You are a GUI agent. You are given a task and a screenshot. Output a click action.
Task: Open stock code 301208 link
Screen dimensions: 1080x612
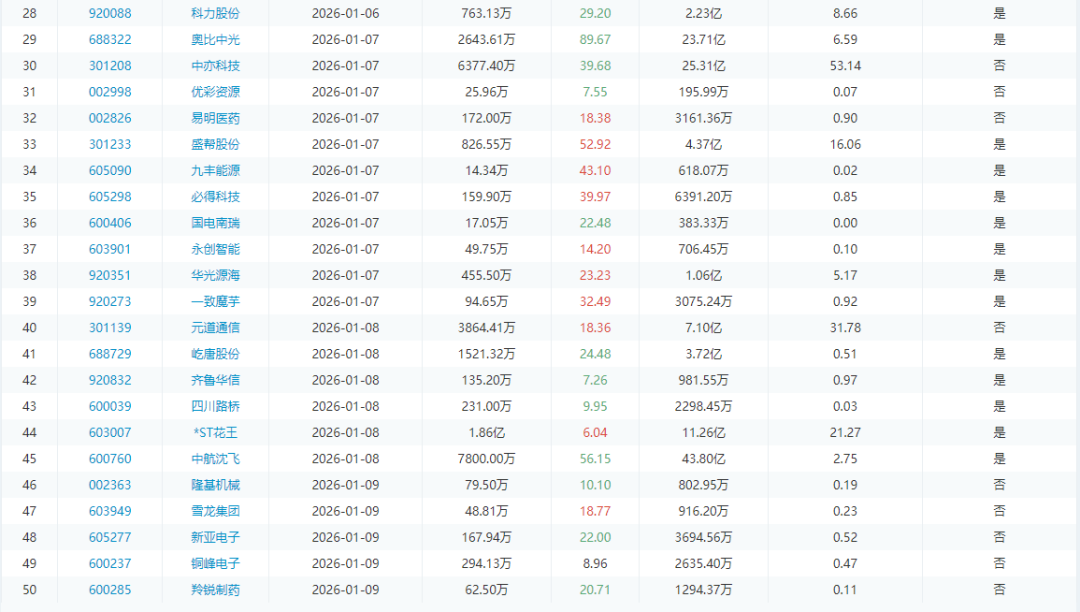(x=110, y=65)
